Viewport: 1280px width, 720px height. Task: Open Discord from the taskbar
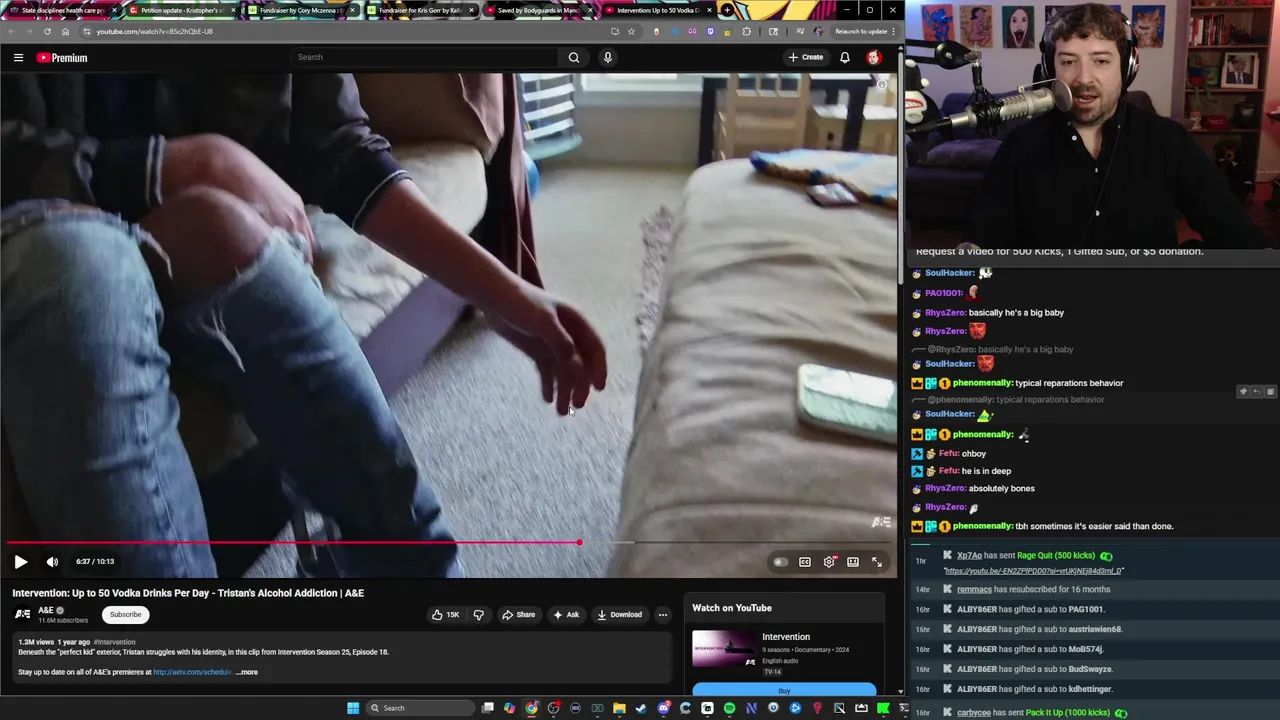pyautogui.click(x=663, y=708)
